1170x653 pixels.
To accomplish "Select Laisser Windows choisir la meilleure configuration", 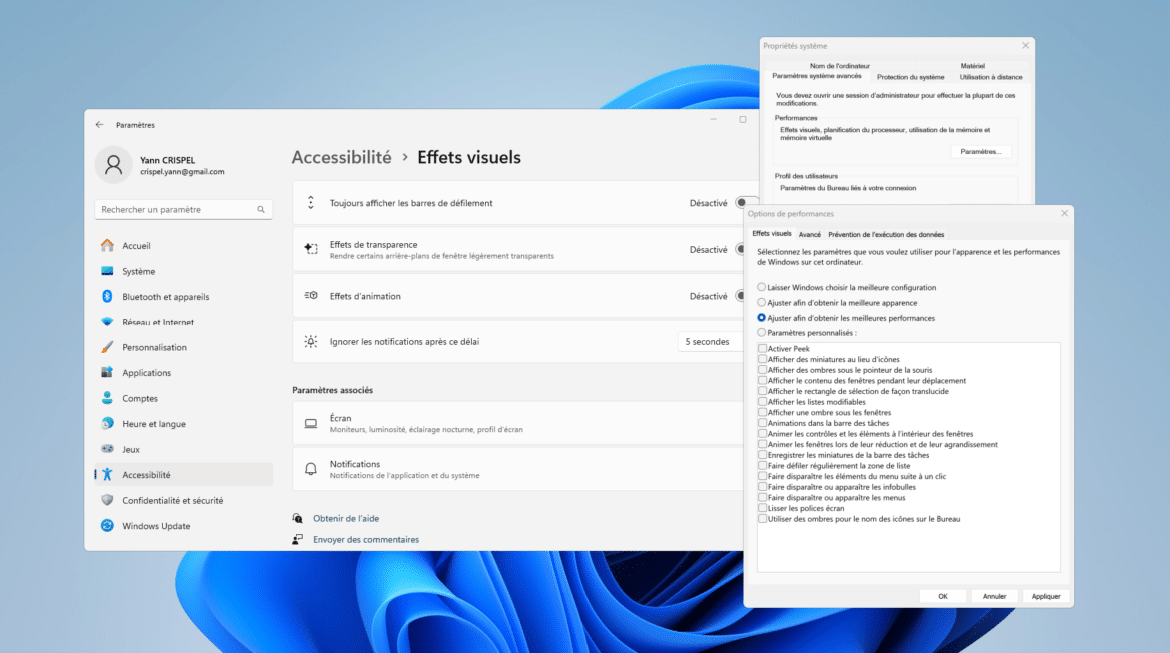I will pyautogui.click(x=760, y=288).
